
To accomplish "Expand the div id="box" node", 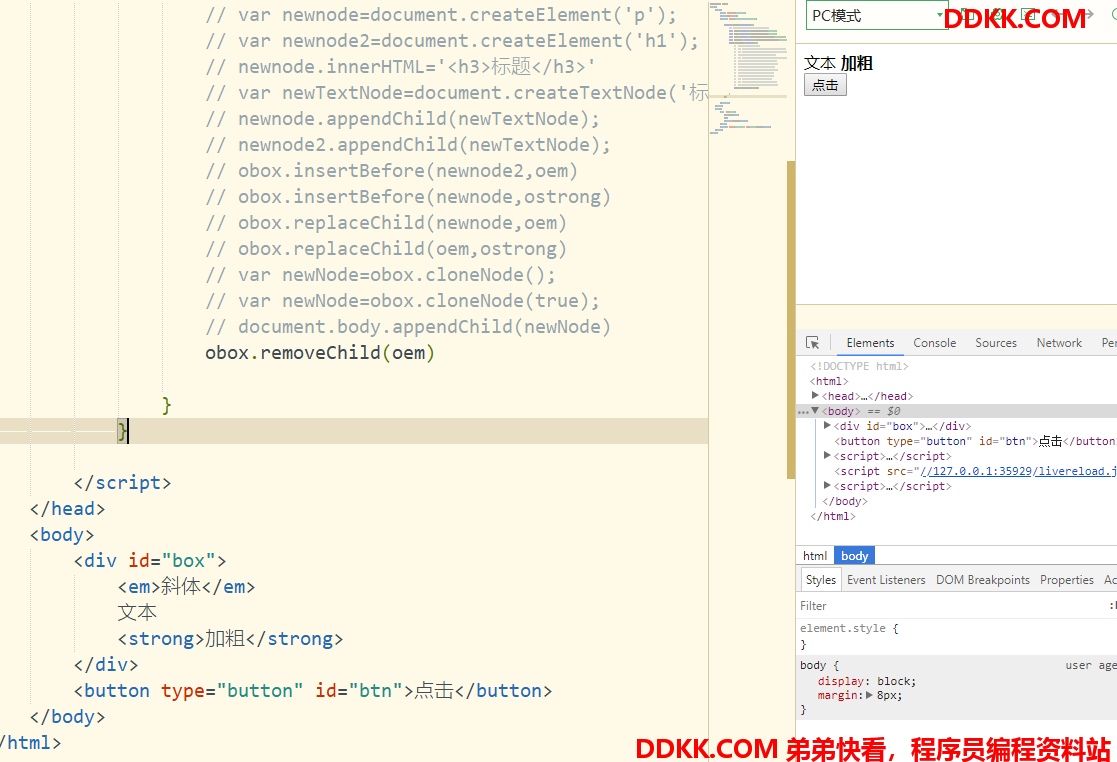I will pyautogui.click(x=827, y=425).
